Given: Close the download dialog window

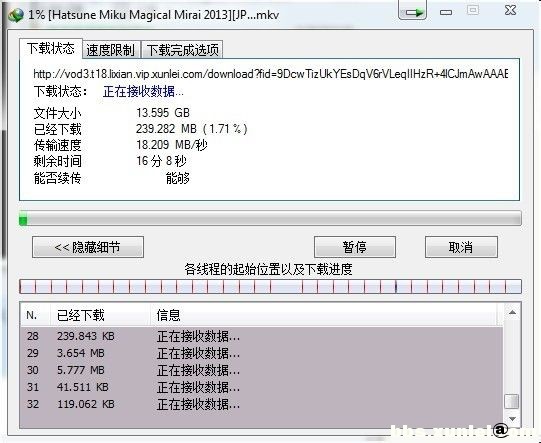Looking at the screenshot, I should (x=510, y=10).
